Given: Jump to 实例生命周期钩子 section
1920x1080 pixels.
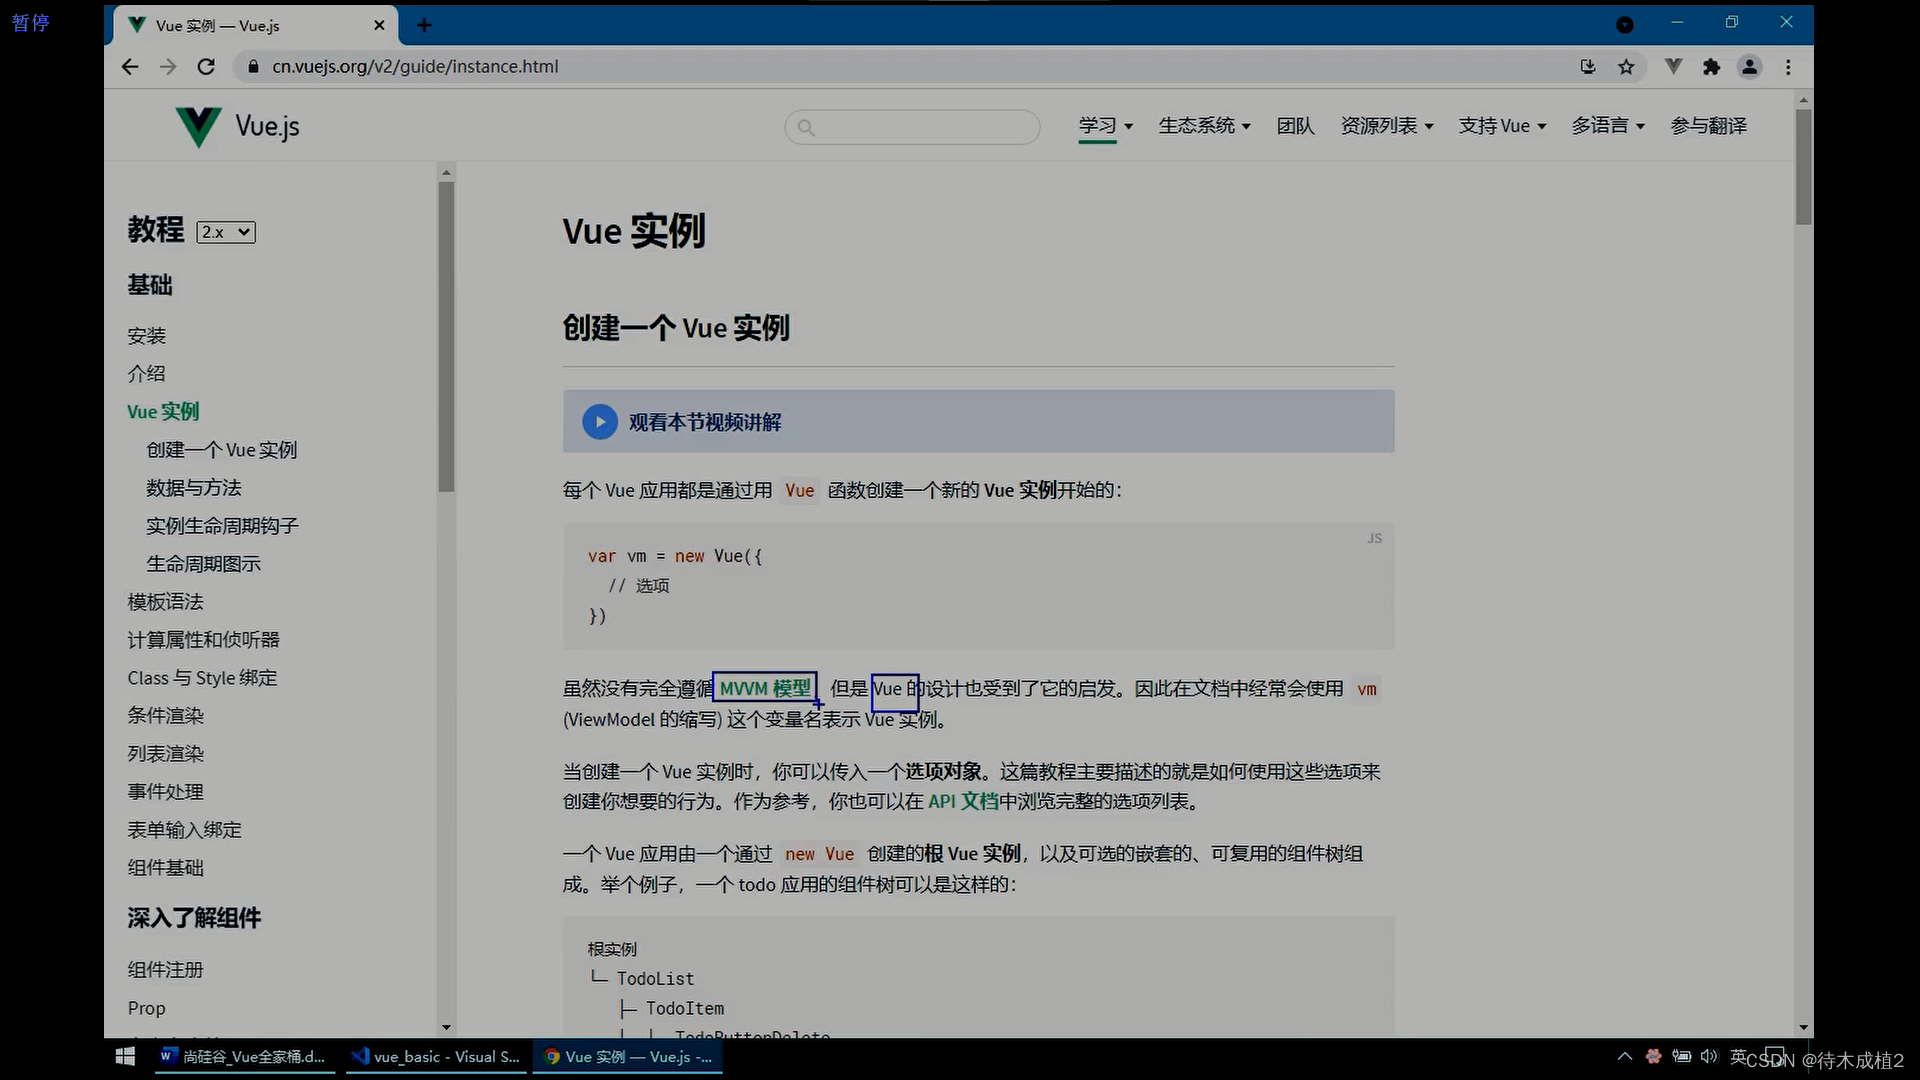Looking at the screenshot, I should 222,526.
